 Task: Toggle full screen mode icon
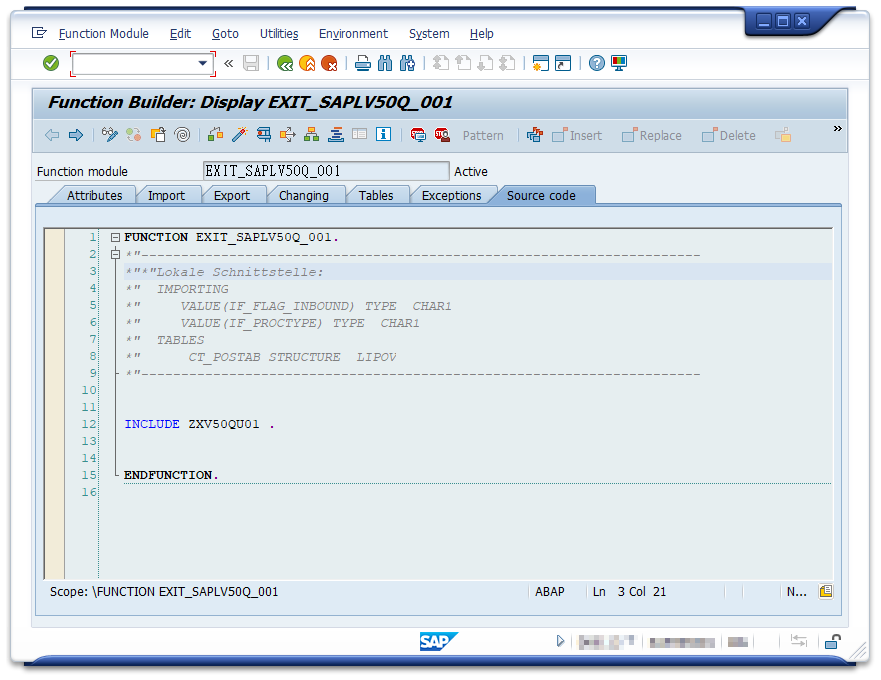[x=360, y=135]
